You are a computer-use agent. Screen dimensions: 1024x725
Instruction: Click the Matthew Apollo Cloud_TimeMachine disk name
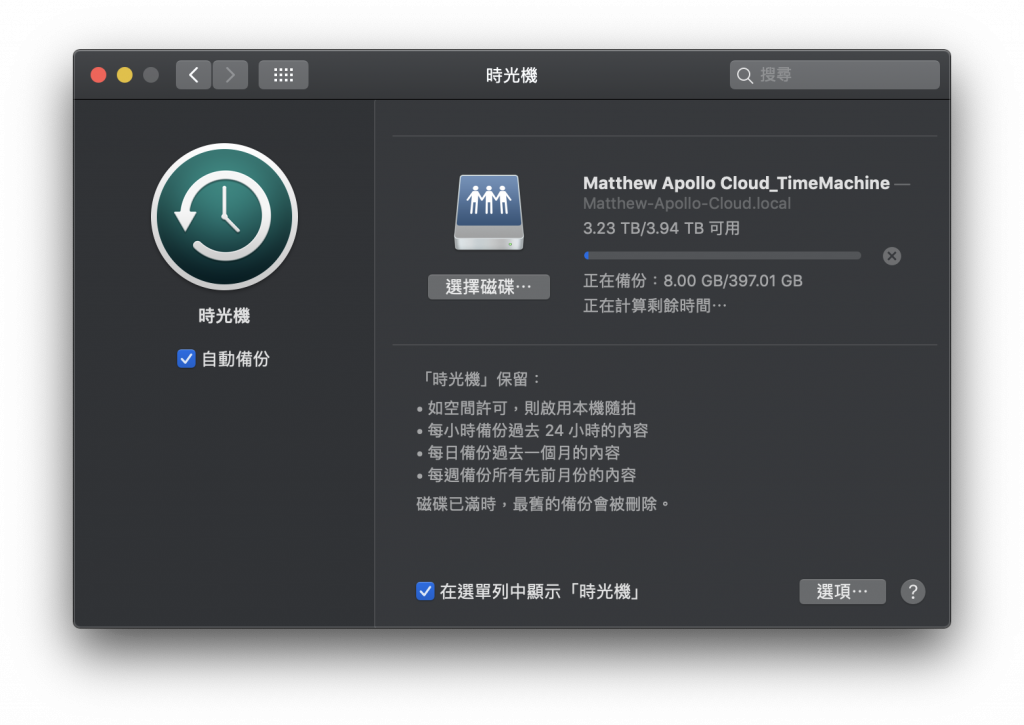coord(736,183)
